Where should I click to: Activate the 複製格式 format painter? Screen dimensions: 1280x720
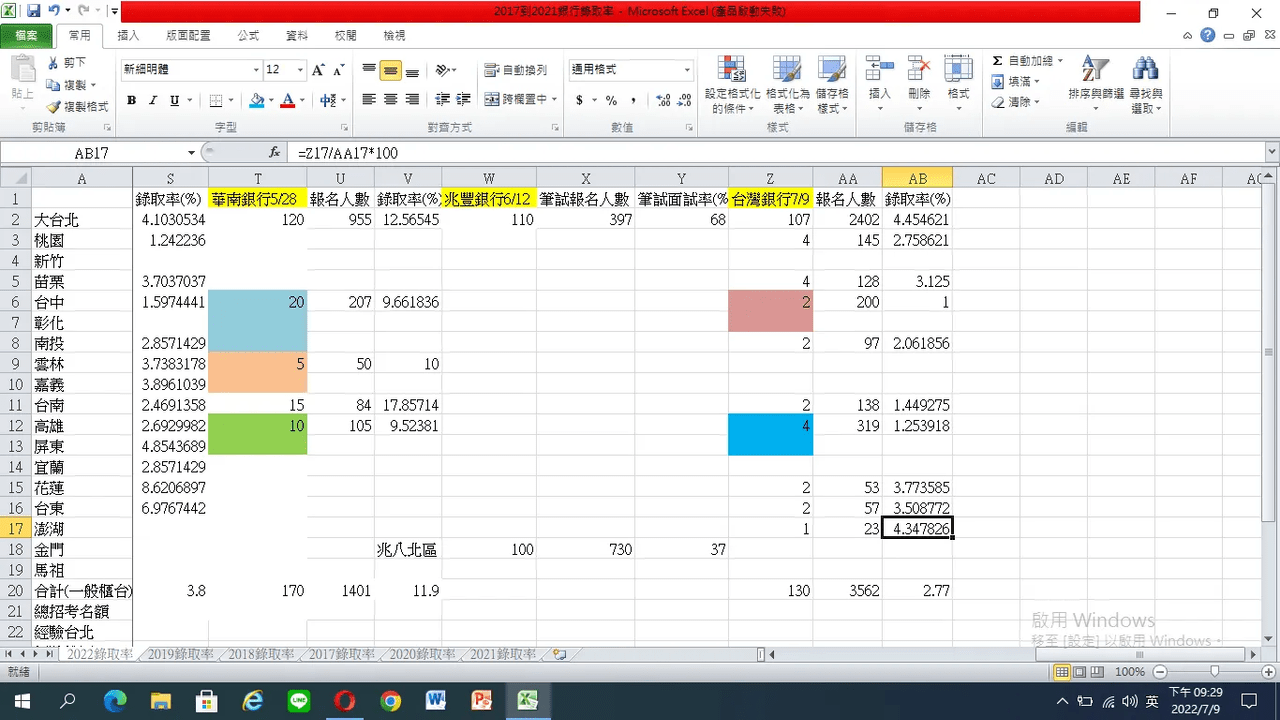(x=77, y=107)
